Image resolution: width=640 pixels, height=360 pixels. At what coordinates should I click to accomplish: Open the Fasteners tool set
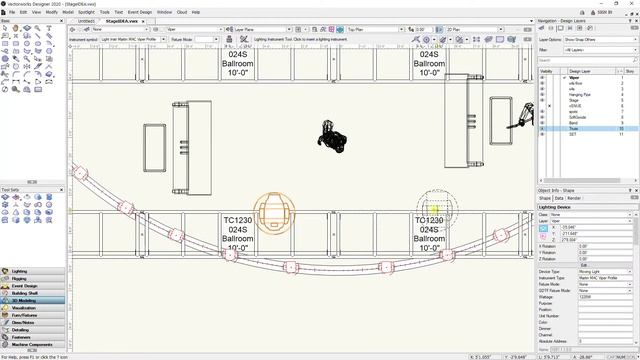(x=33, y=337)
